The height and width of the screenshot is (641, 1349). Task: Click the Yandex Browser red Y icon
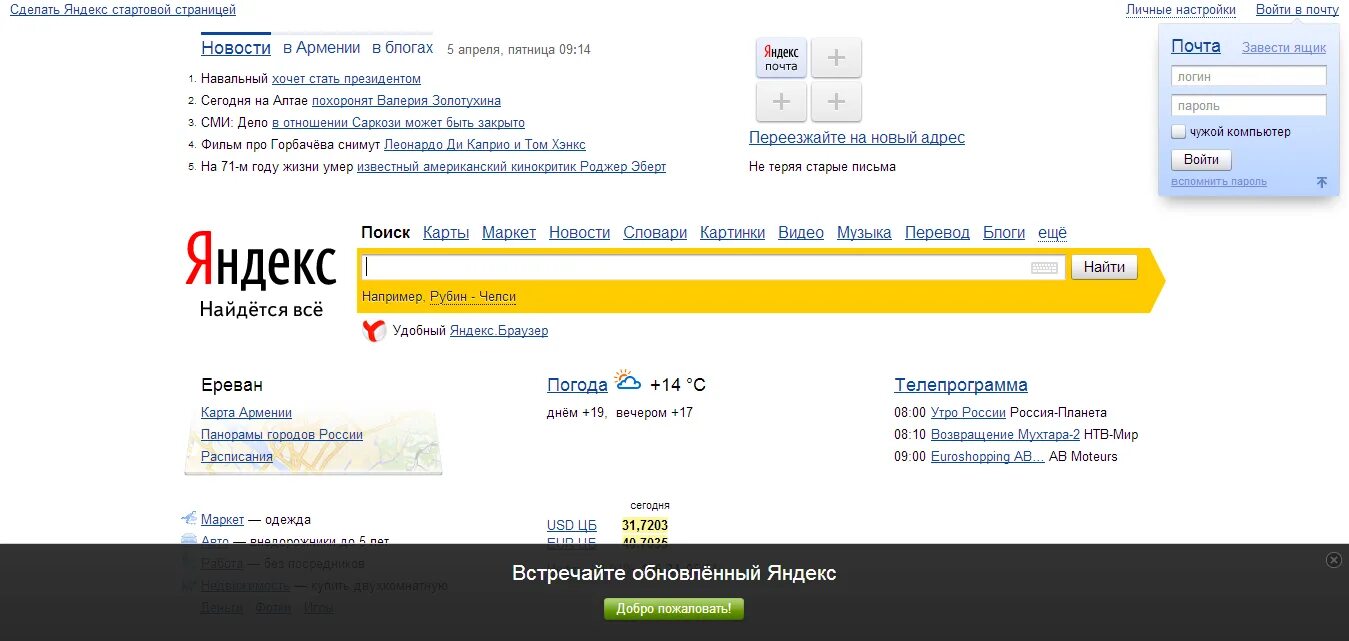click(x=373, y=331)
